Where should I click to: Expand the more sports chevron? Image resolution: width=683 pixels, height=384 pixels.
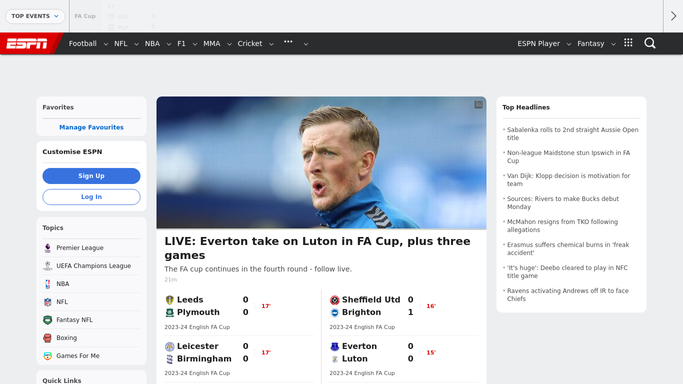(x=306, y=44)
